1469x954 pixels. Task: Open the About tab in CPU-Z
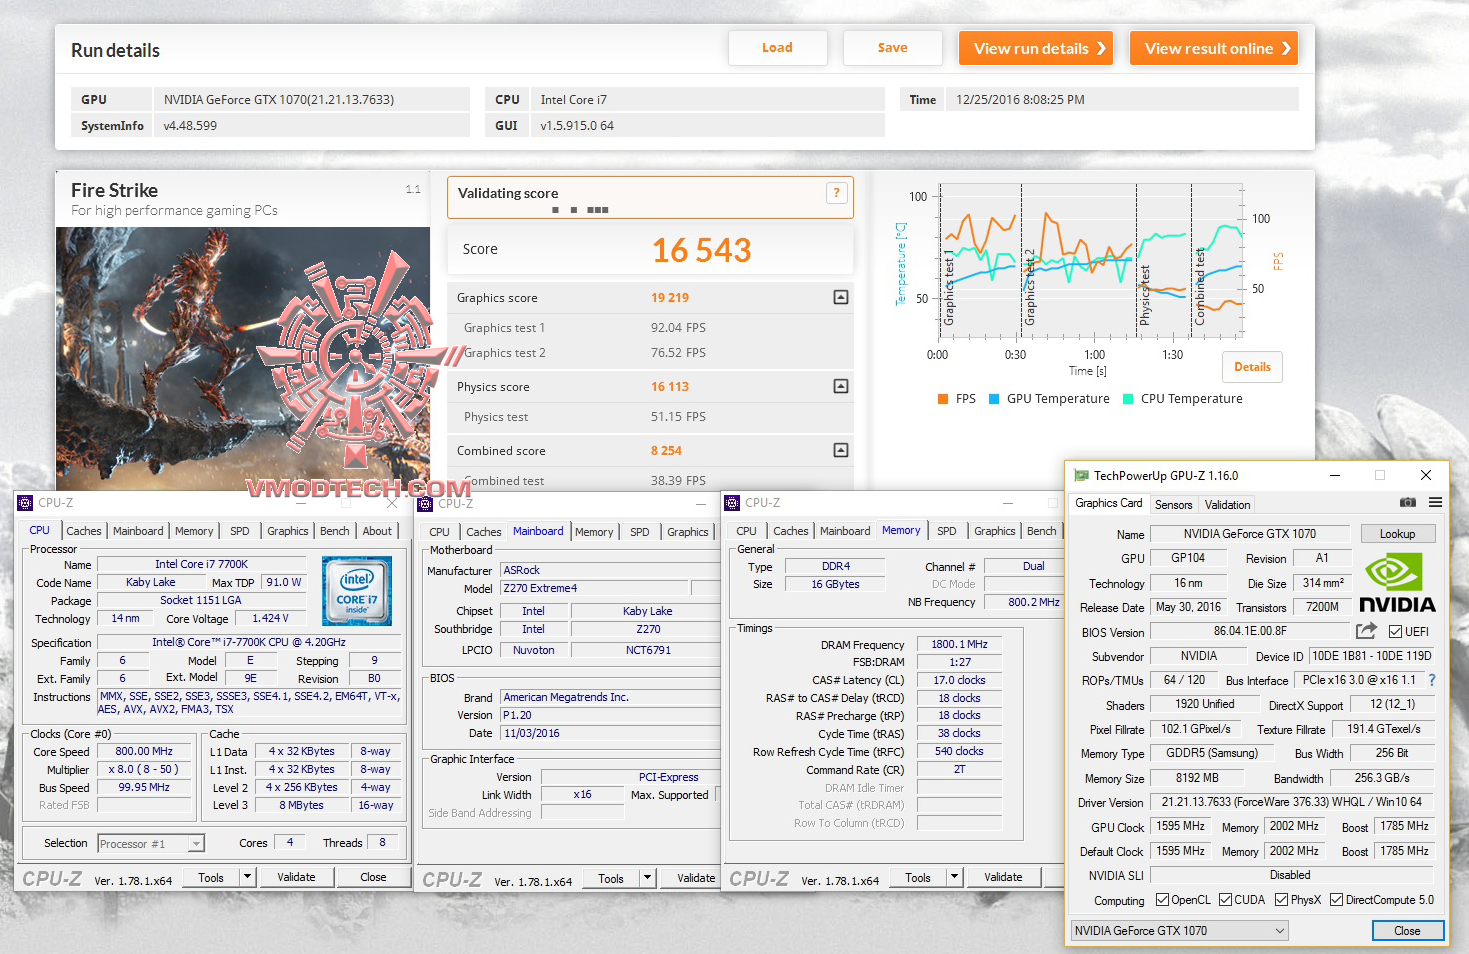click(x=377, y=531)
